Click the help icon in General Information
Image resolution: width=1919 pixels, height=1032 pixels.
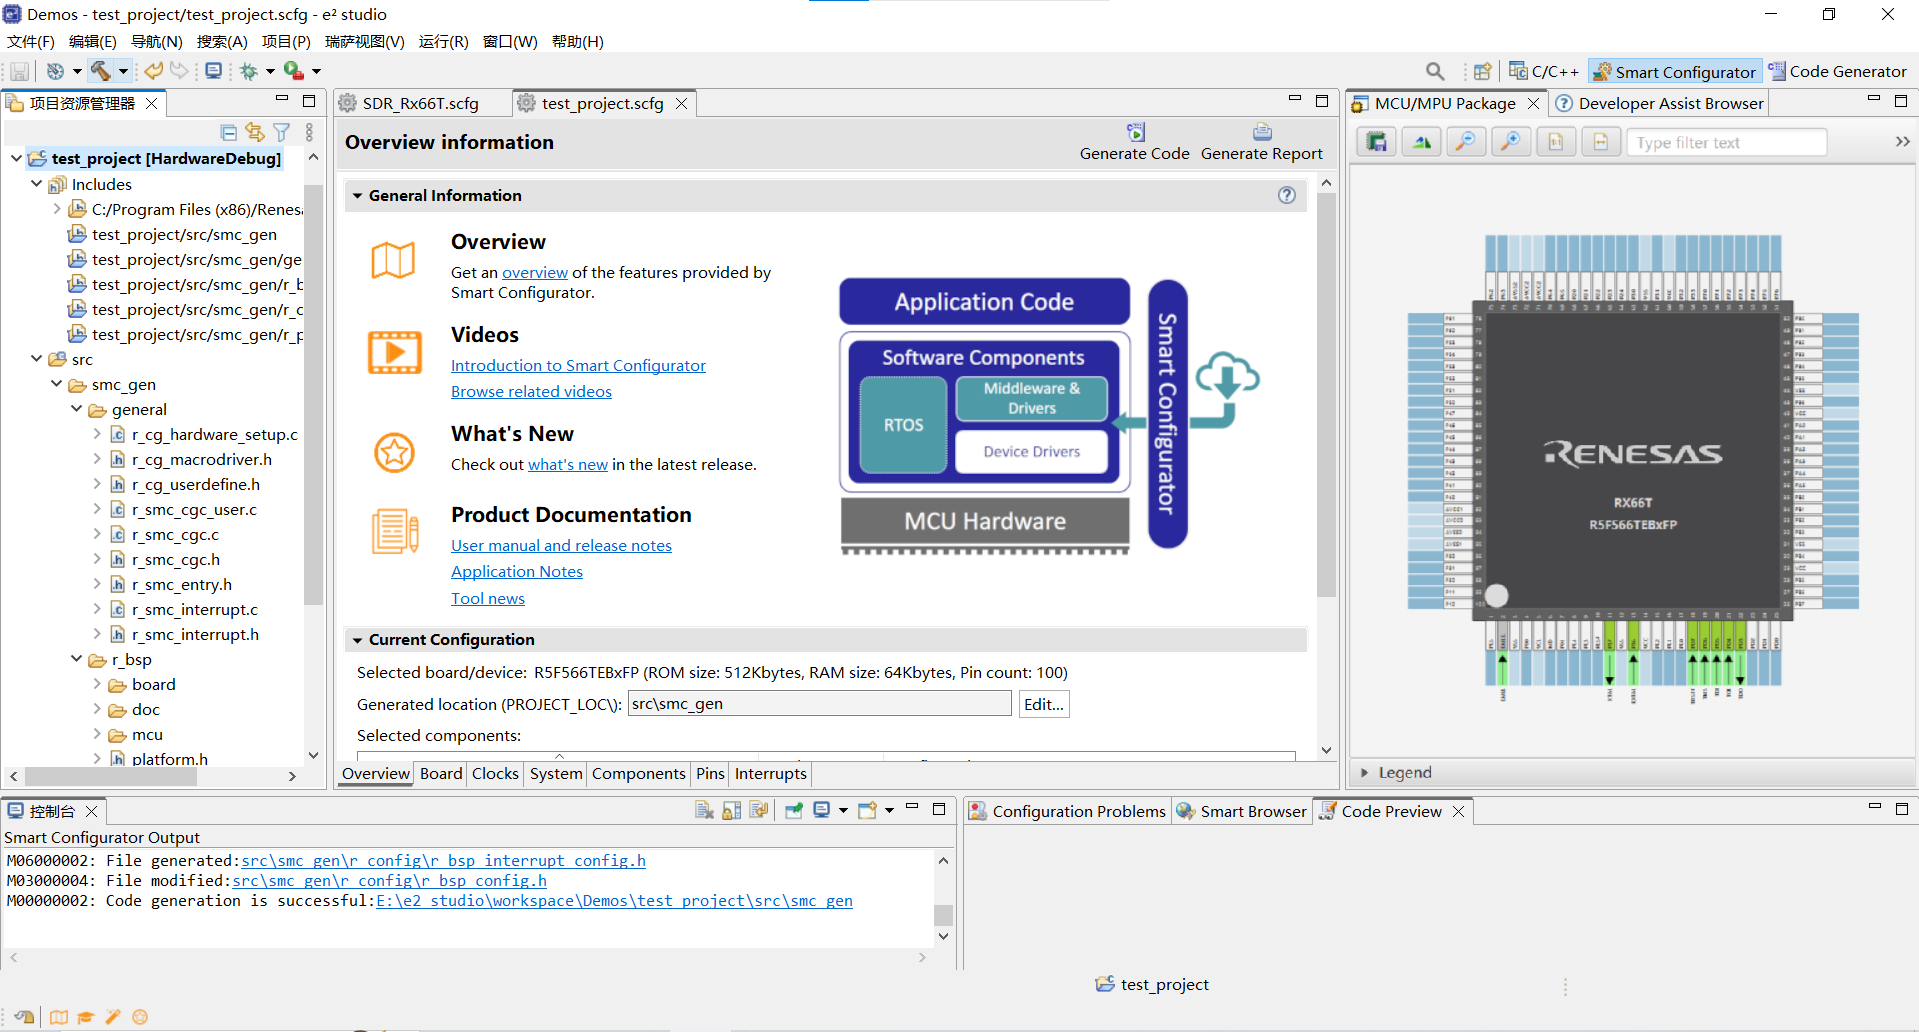pos(1287,195)
